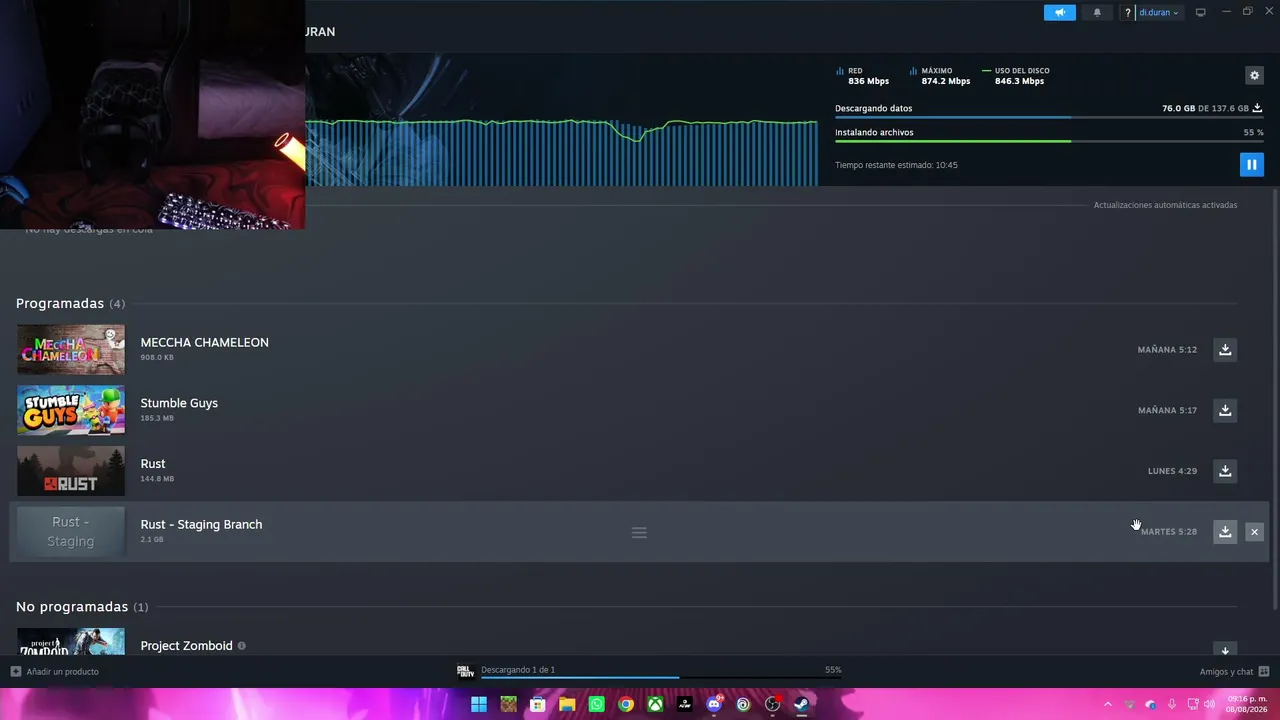Open the Steam help question mark
The height and width of the screenshot is (720, 1280).
coord(1128,13)
